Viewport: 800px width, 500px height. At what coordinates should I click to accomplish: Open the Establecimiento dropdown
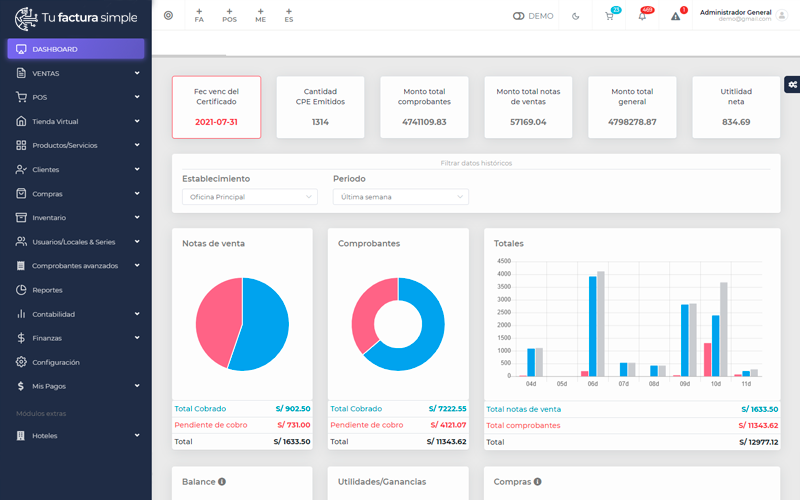[x=249, y=197]
